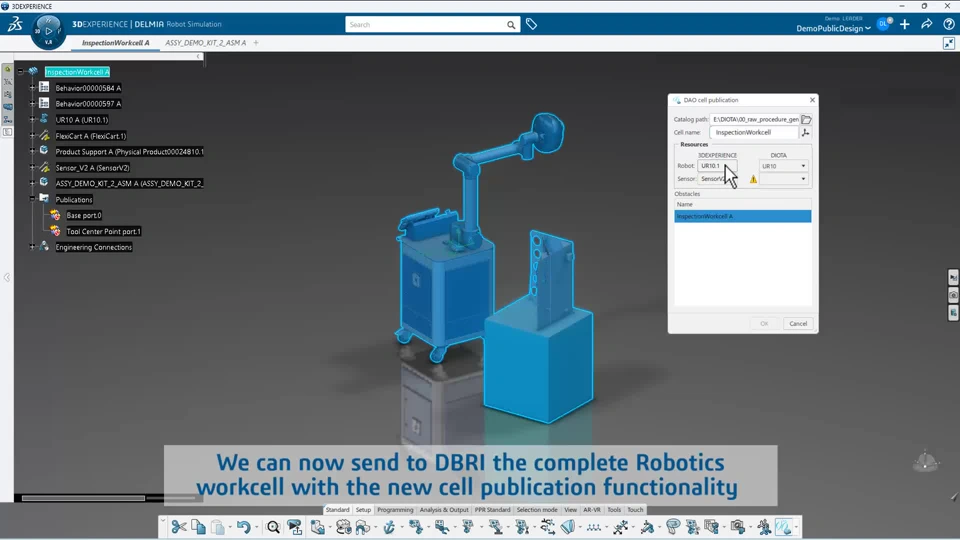The height and width of the screenshot is (540, 960).
Task: Click the Paste clipboard icon in the toolbar
Action: point(218,527)
